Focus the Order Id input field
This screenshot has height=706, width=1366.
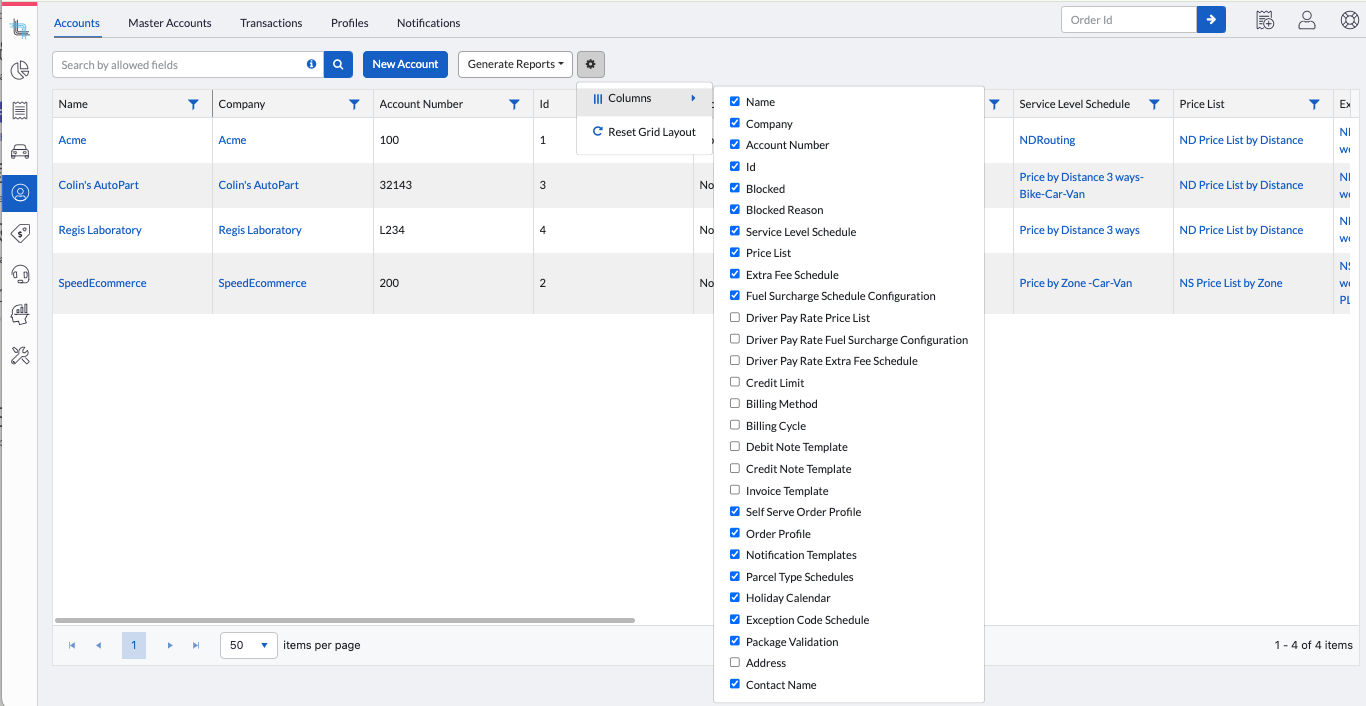(x=1129, y=19)
